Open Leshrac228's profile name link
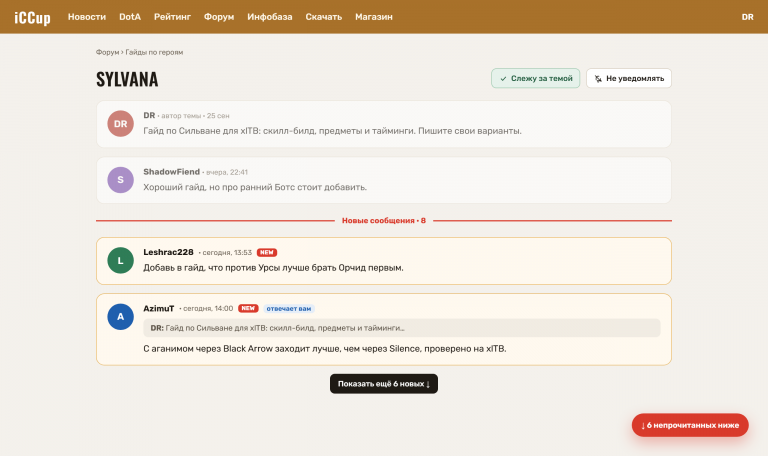The width and height of the screenshot is (768, 456). point(168,252)
